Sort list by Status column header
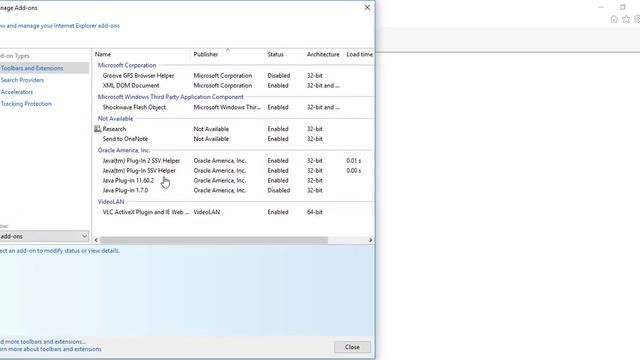This screenshot has width=640, height=360. (x=276, y=54)
